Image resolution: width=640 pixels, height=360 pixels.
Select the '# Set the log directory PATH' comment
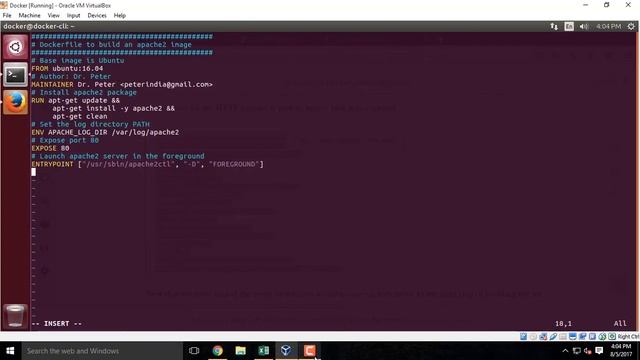click(x=91, y=124)
